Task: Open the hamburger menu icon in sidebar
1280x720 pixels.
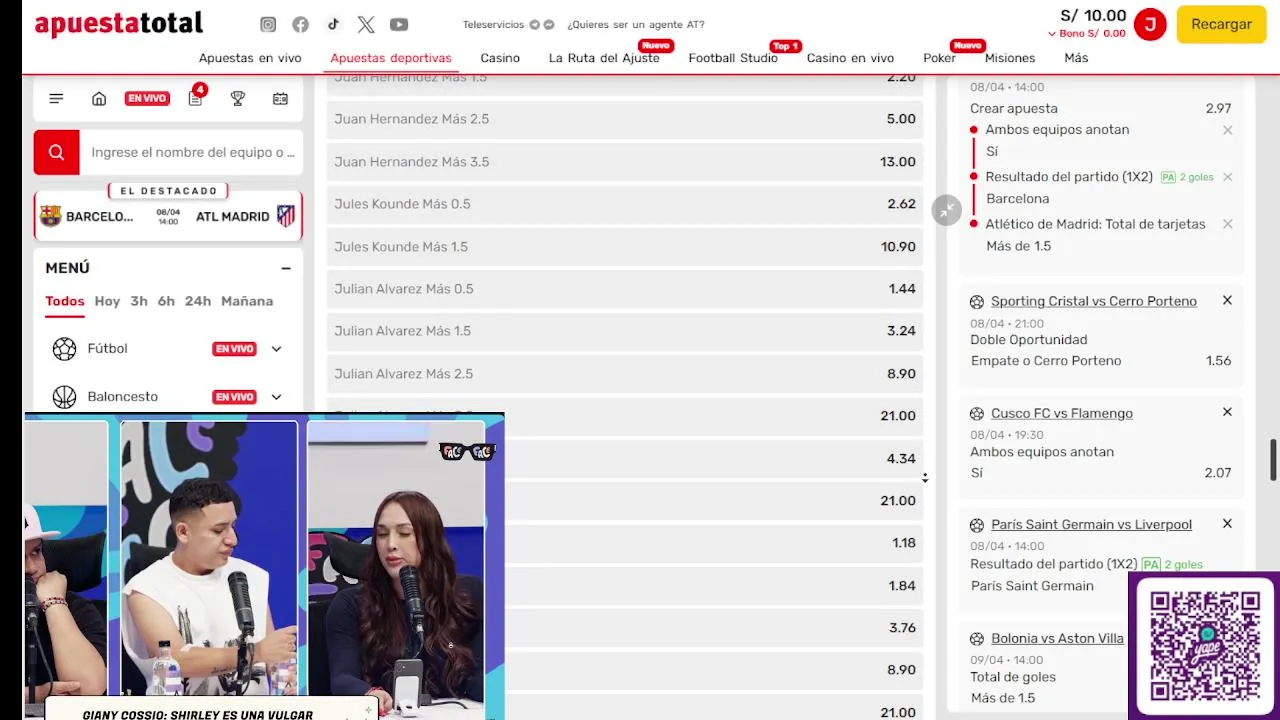Action: pos(56,98)
